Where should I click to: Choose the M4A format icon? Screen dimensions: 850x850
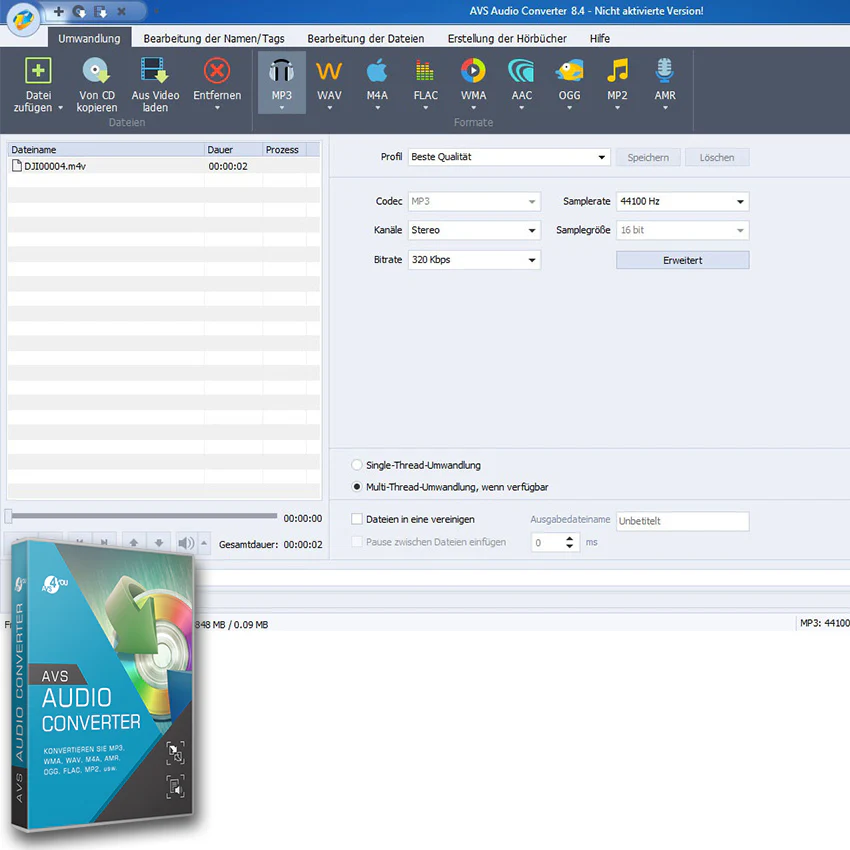[x=377, y=70]
